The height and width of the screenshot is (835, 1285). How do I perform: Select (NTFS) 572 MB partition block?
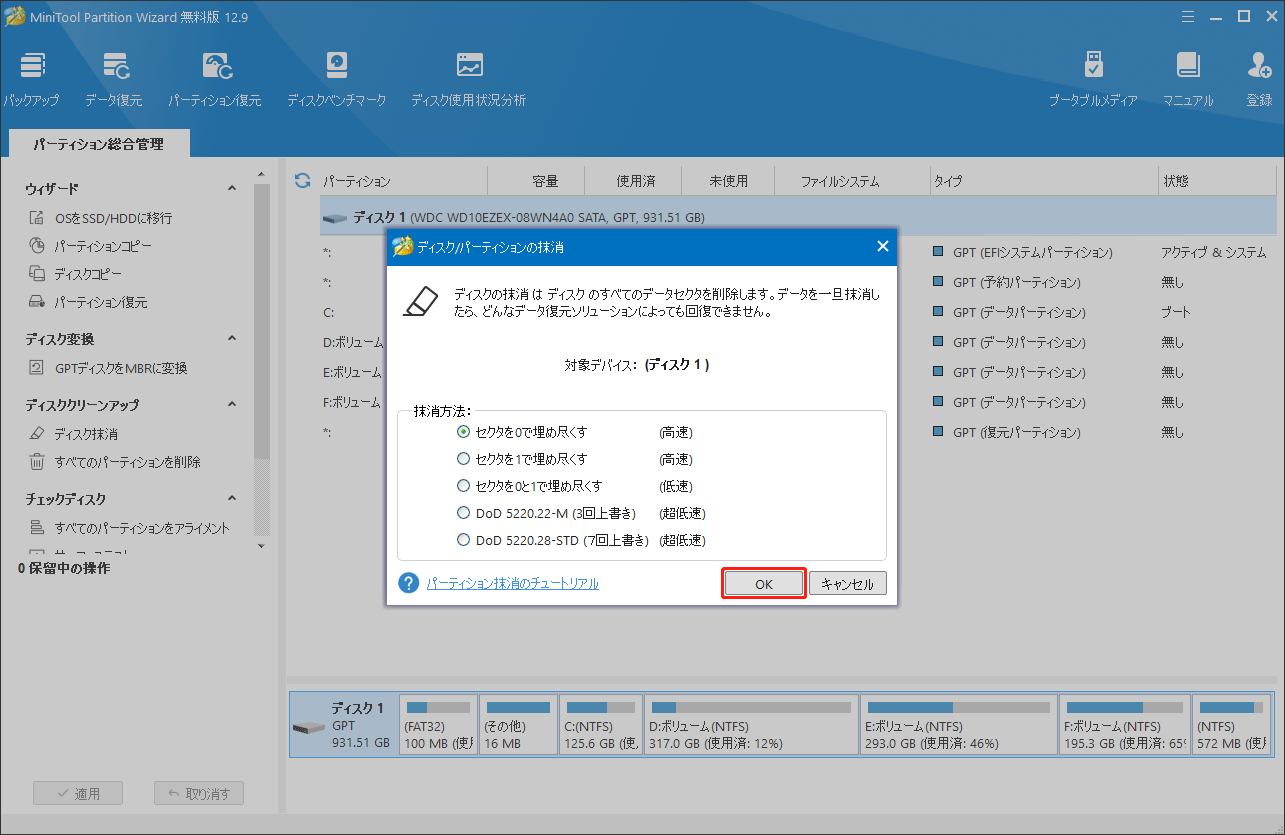[1232, 725]
